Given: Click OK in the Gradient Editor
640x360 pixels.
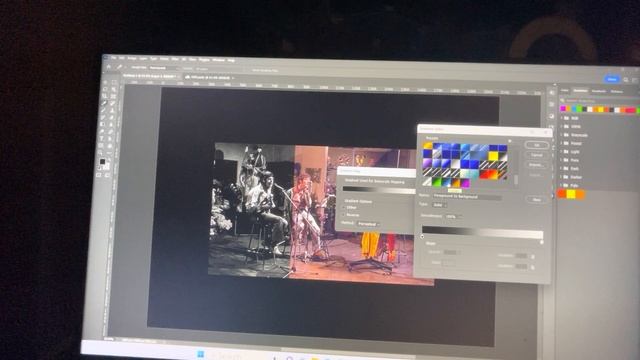Looking at the screenshot, I should pos(537,145).
